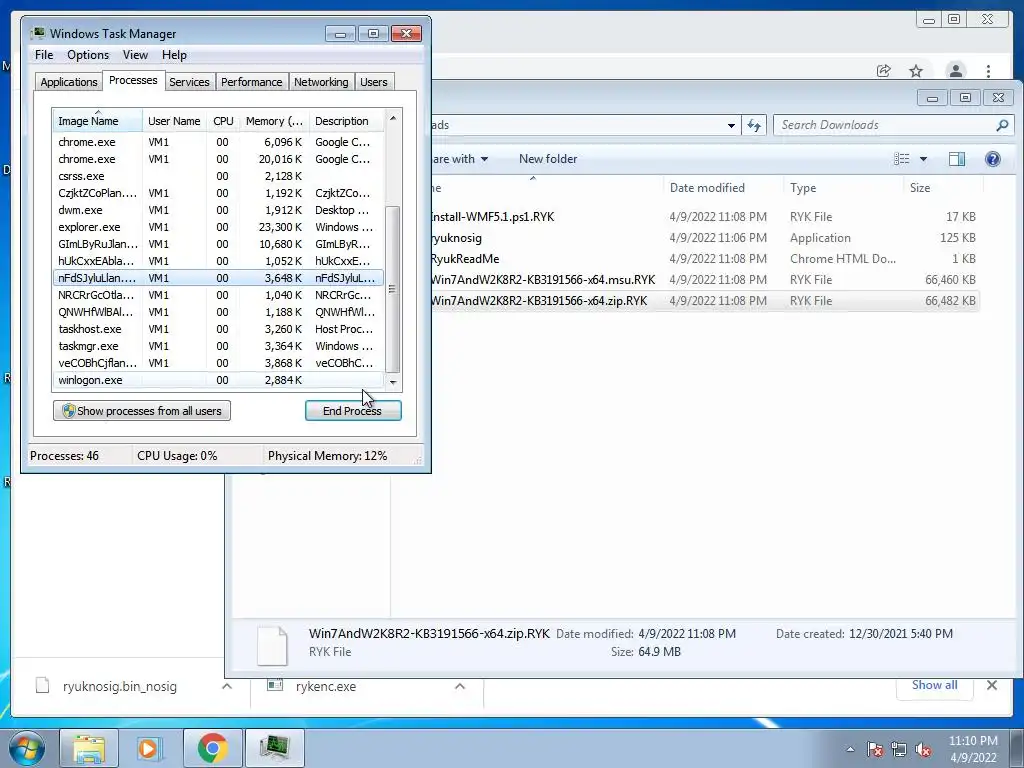Click New folder in the Explorer toolbar
Image resolution: width=1024 pixels, height=768 pixels.
(x=548, y=159)
